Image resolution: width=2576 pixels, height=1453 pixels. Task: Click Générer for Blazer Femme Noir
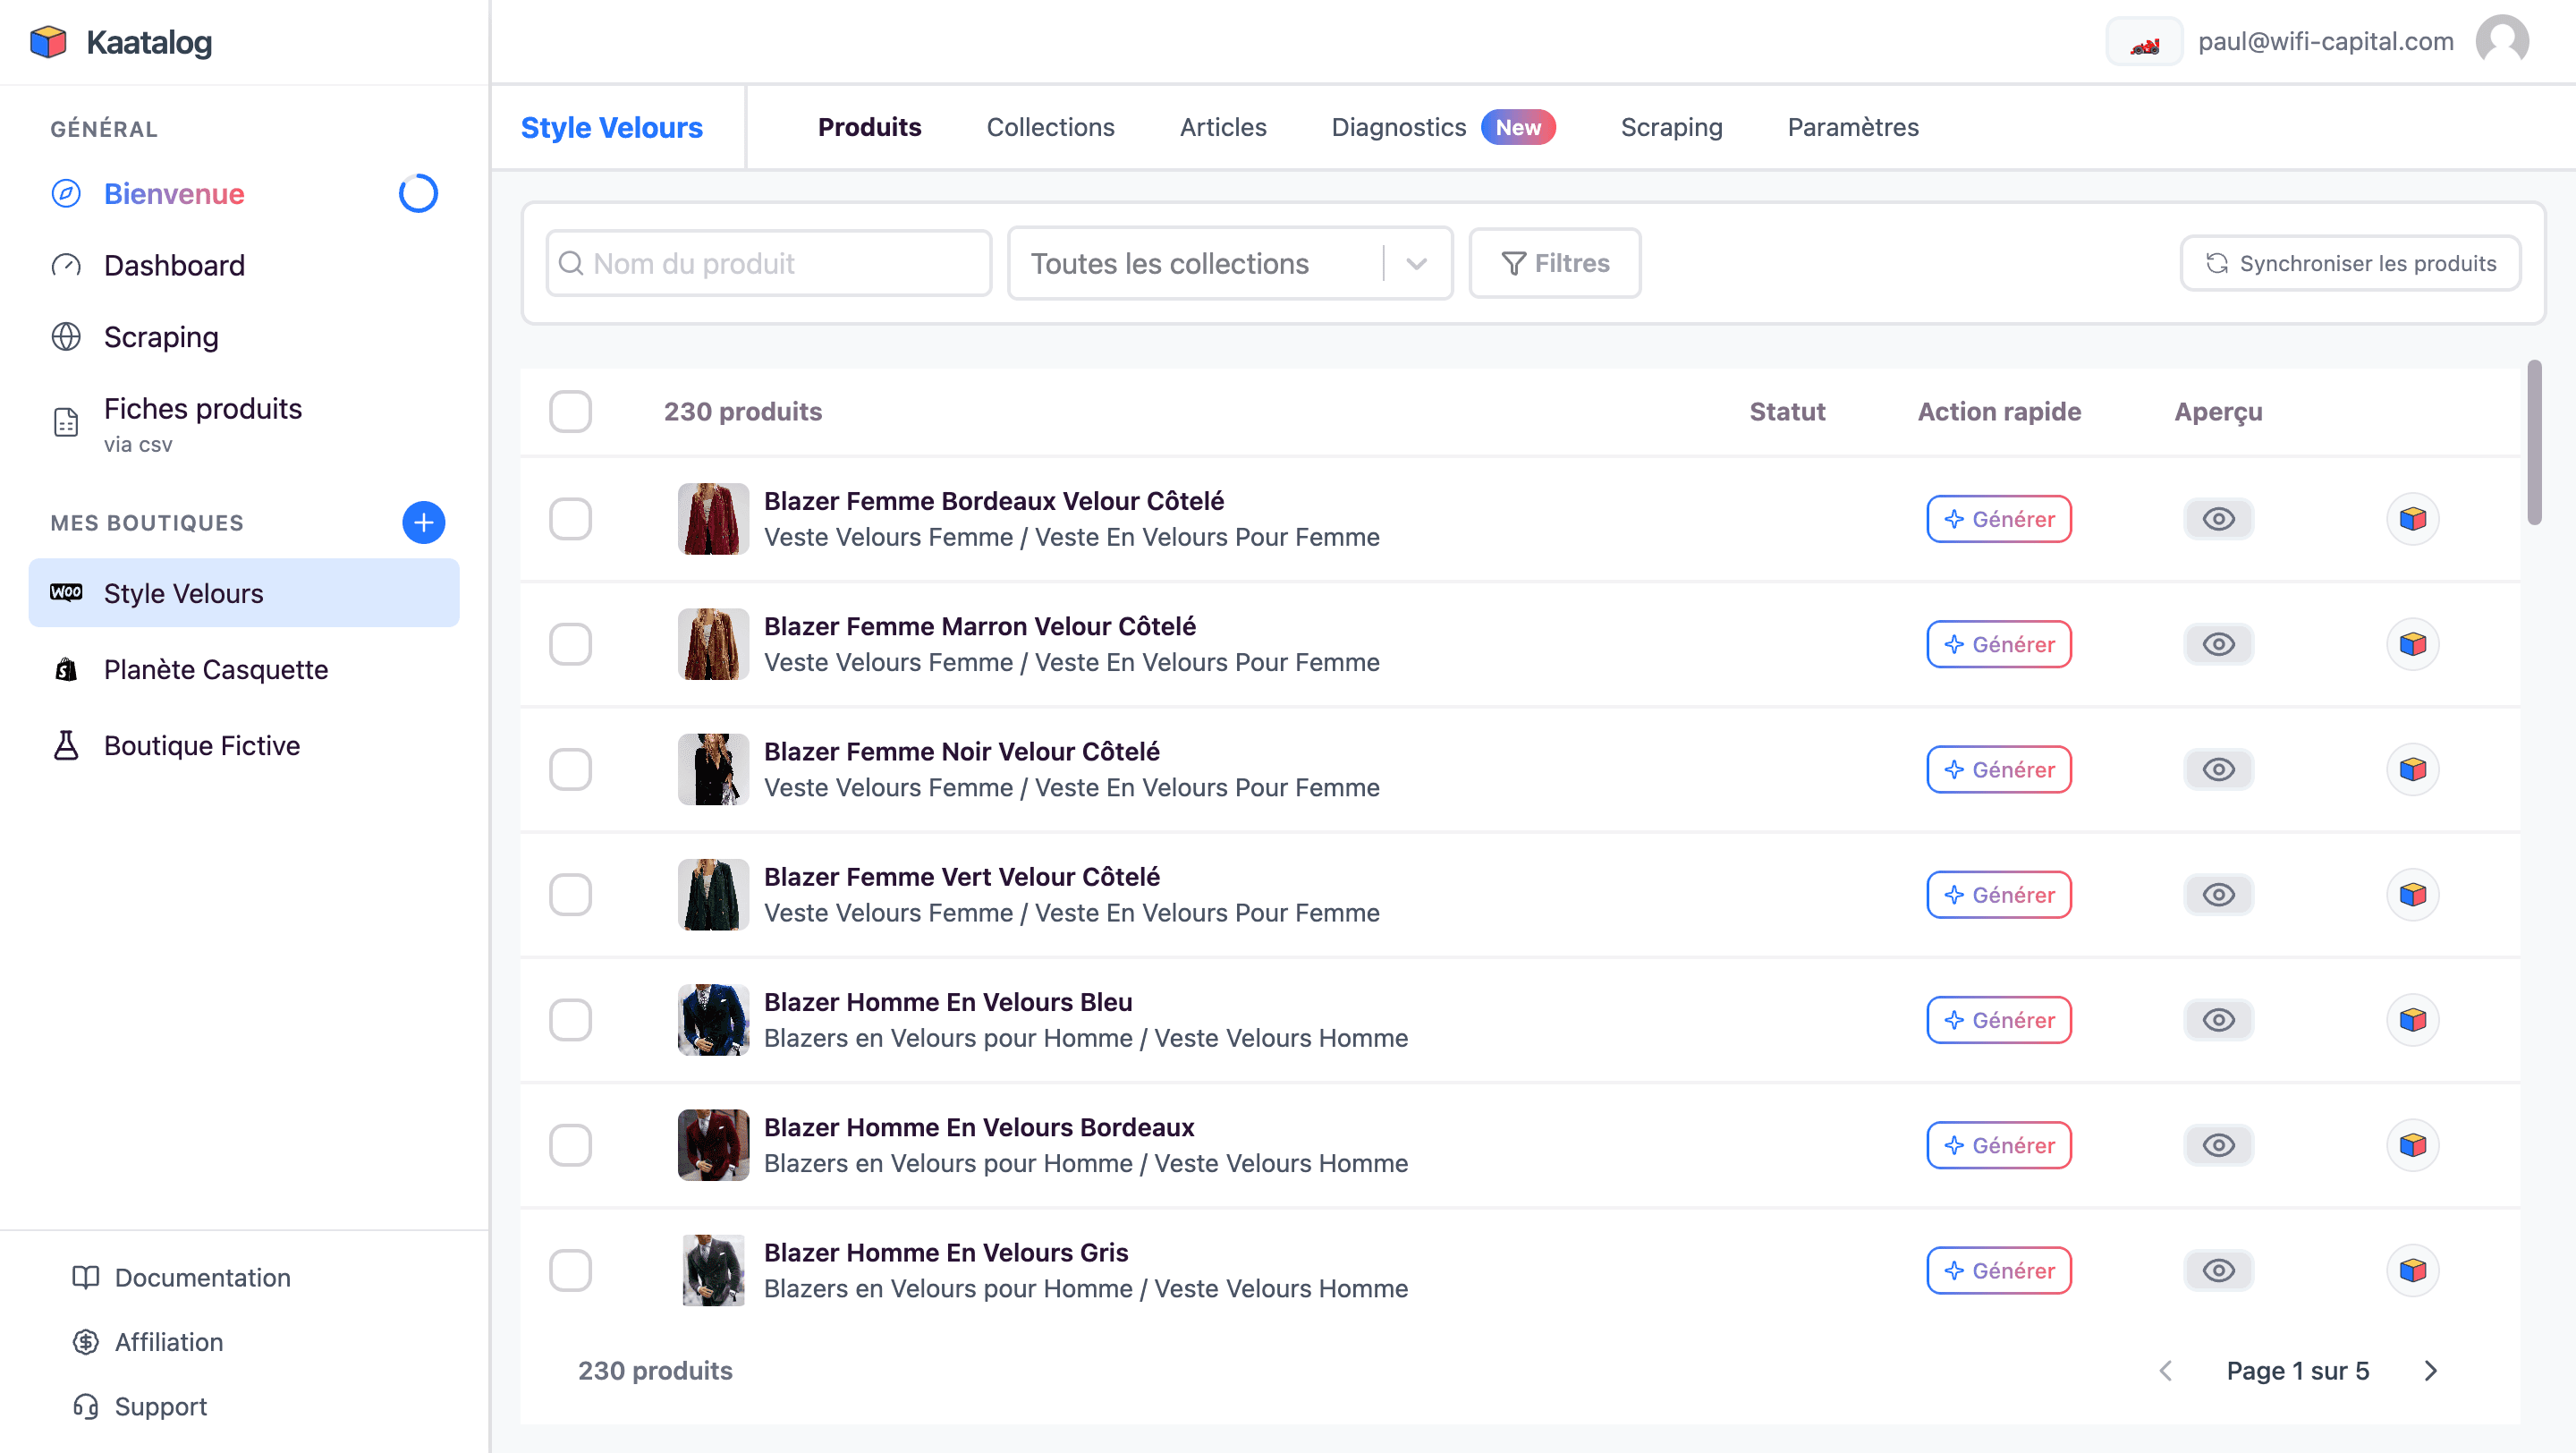point(1998,769)
